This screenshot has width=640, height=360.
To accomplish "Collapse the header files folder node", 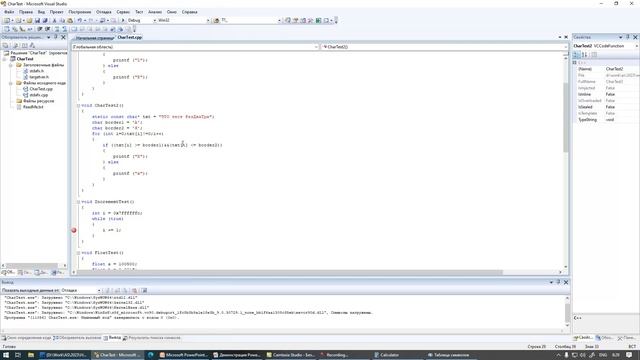I will pyautogui.click(x=11, y=65).
